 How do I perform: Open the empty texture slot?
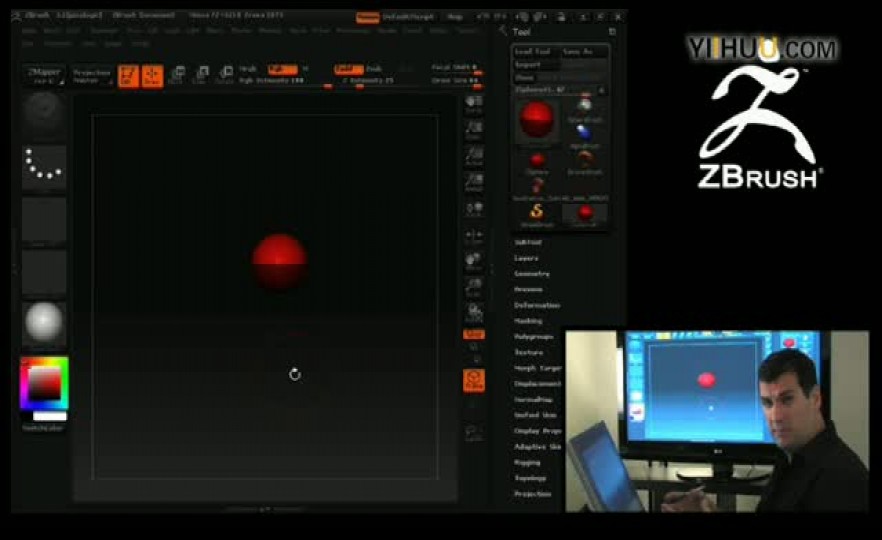coord(44,272)
